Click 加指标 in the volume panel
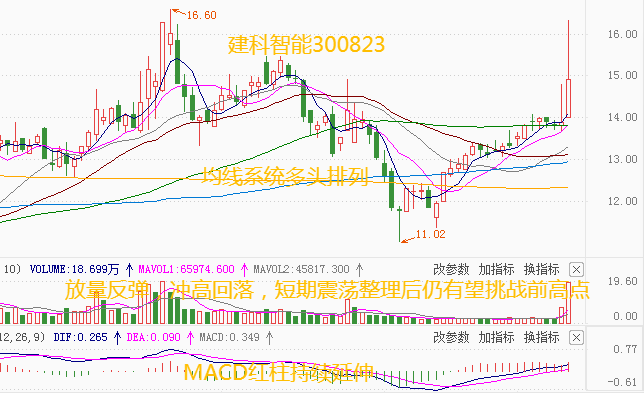 click(496, 270)
